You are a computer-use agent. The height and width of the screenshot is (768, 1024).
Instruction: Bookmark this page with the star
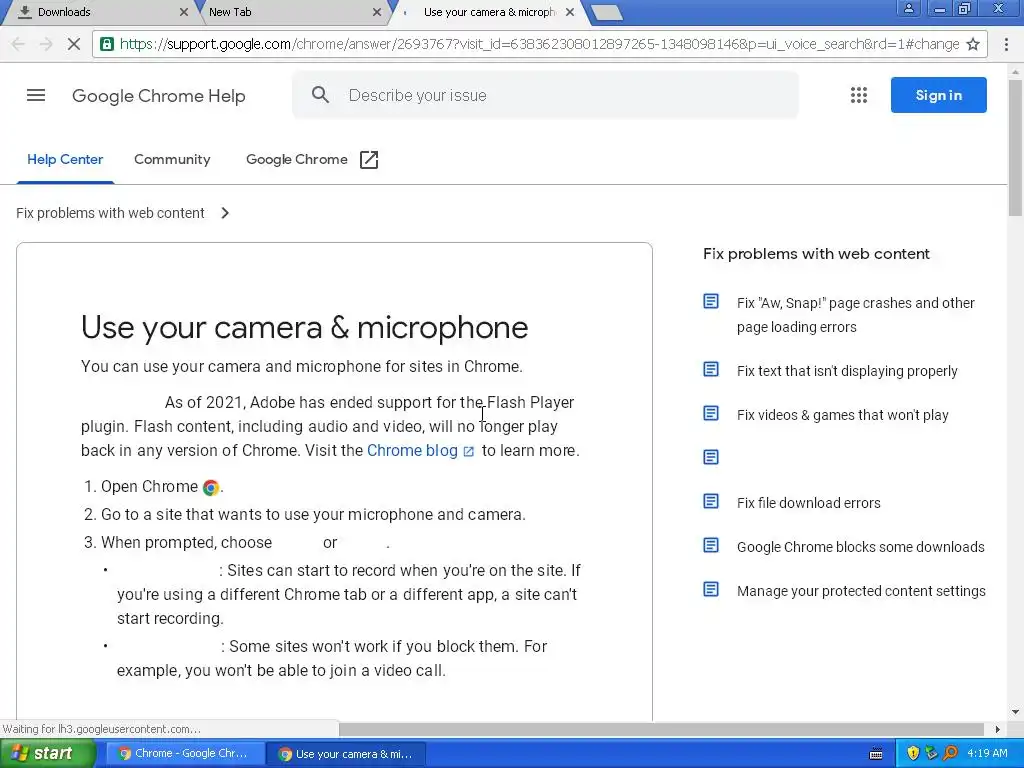[973, 44]
